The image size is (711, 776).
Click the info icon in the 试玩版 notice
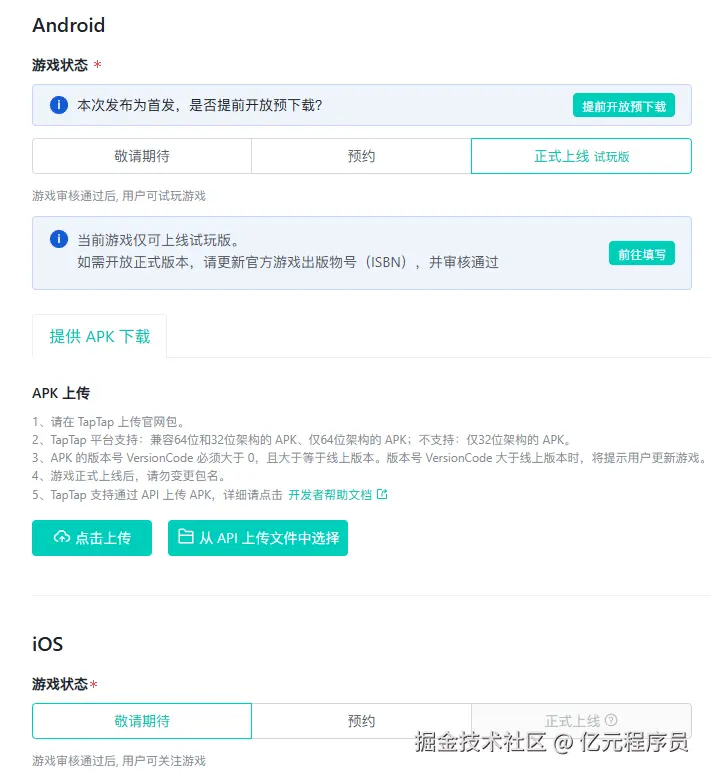[x=59, y=239]
